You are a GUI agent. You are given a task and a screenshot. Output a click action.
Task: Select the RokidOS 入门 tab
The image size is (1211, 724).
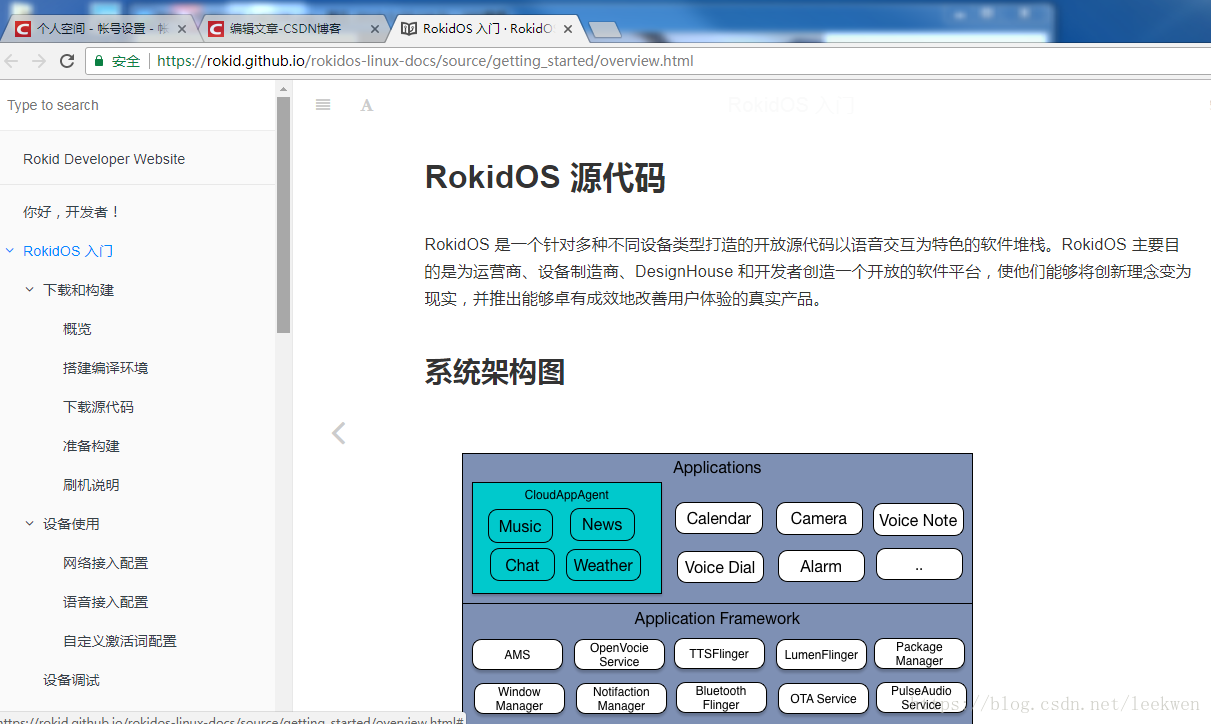(488, 29)
